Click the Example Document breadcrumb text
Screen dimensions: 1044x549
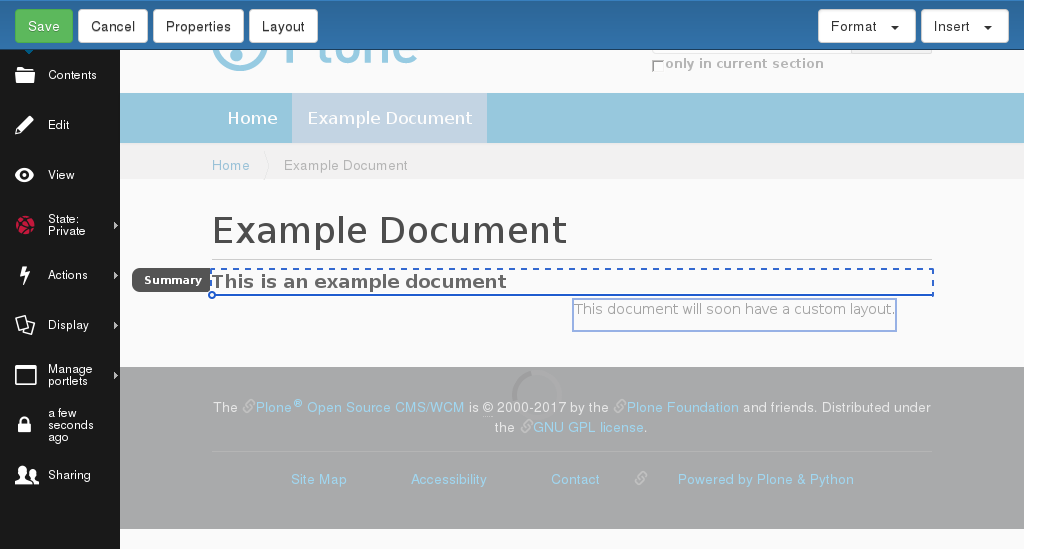[346, 165]
